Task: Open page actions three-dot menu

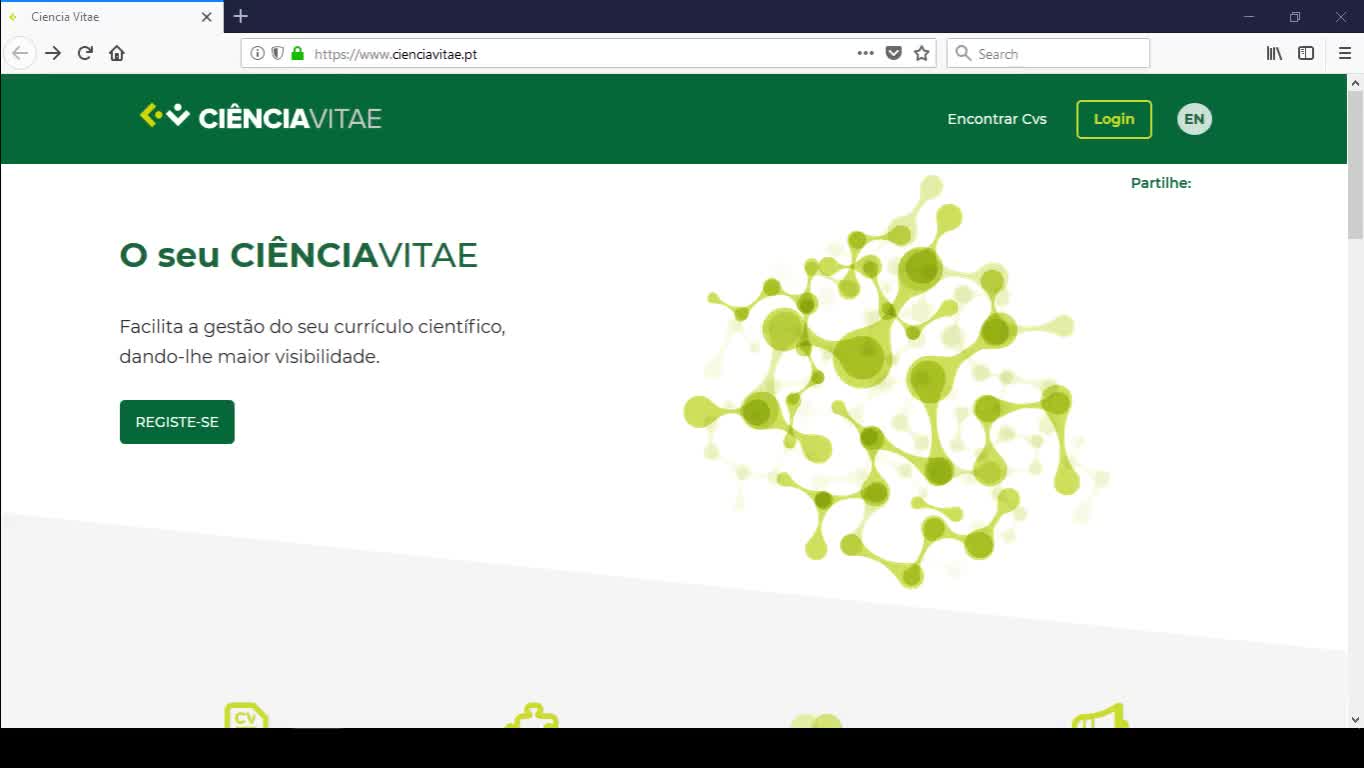Action: pos(866,53)
